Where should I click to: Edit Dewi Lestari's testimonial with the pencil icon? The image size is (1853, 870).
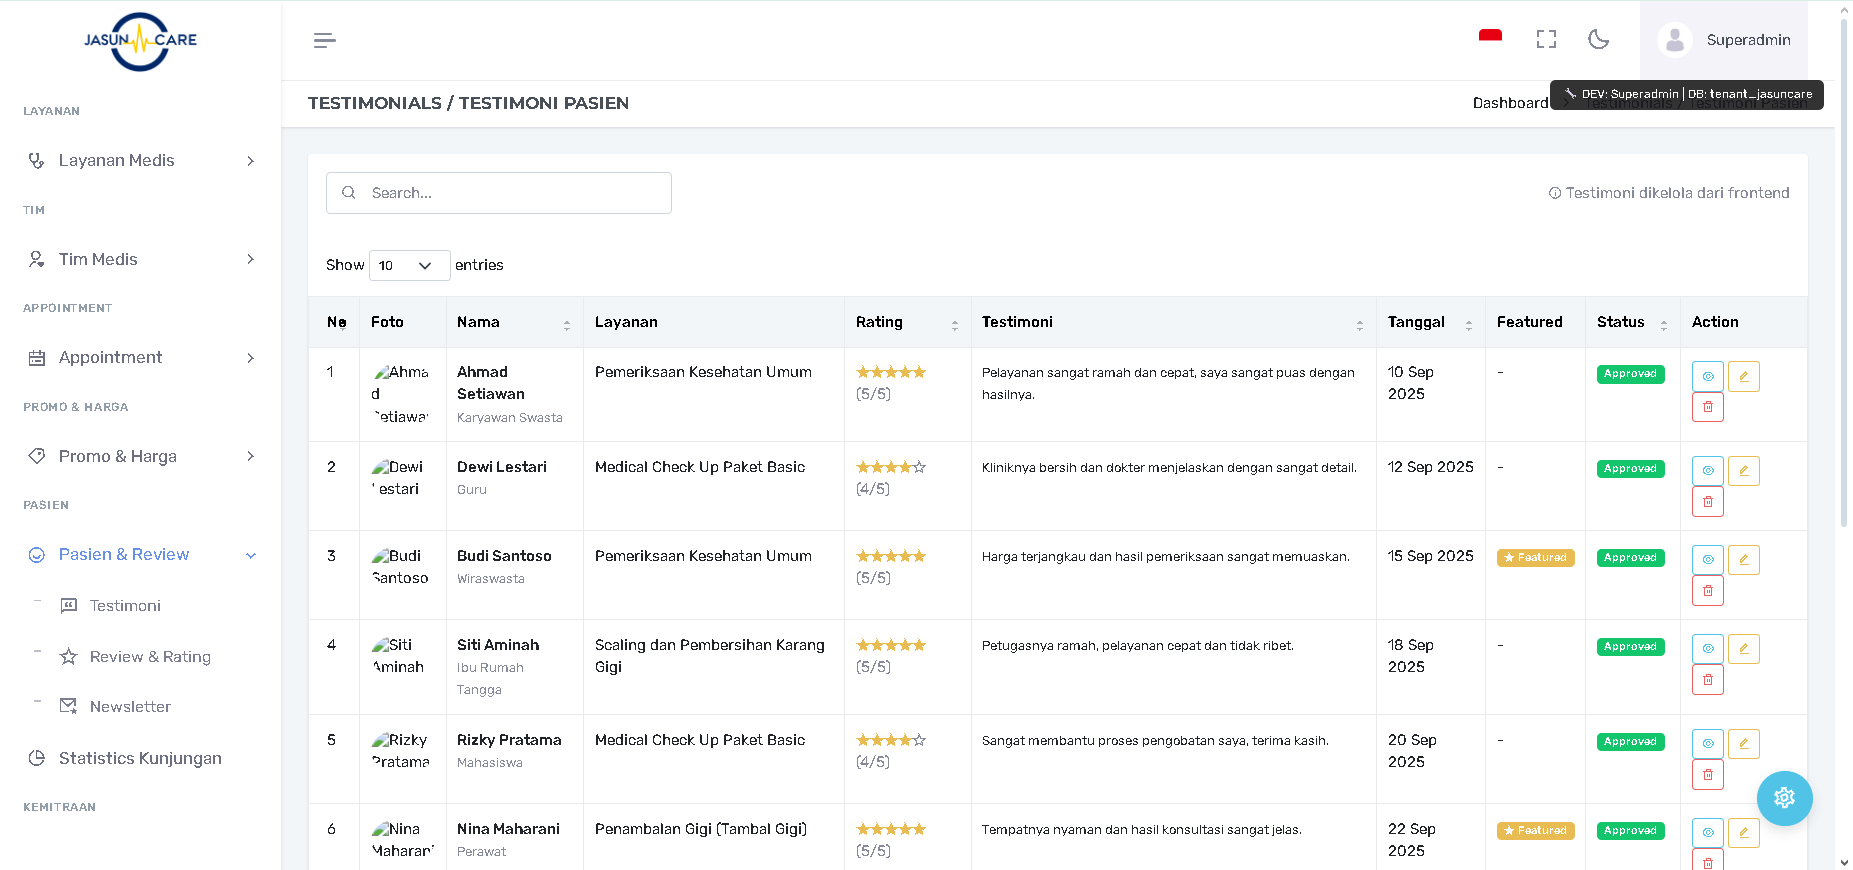tap(1743, 471)
